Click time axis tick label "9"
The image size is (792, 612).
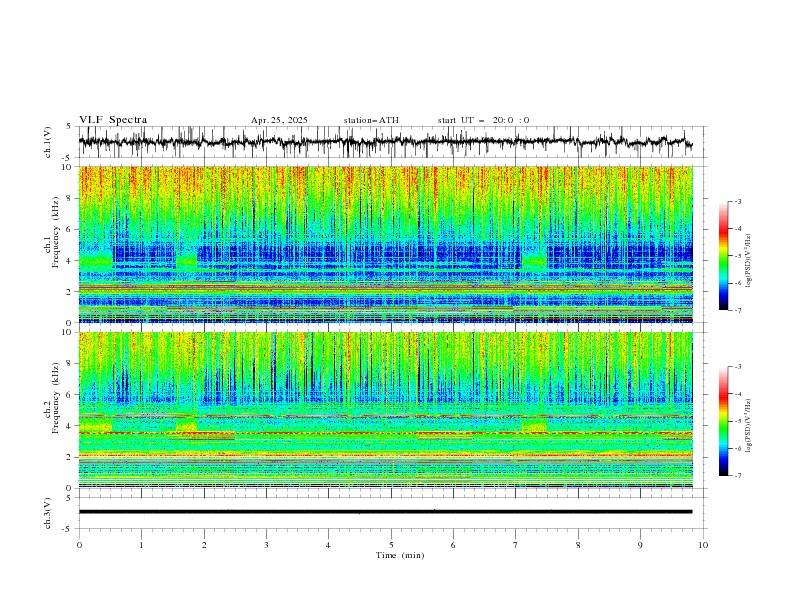(x=640, y=545)
